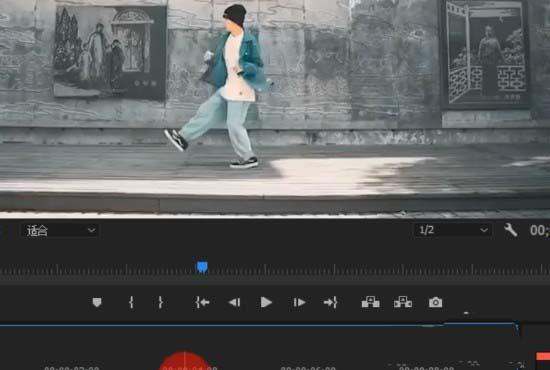Jump to In point button
The height and width of the screenshot is (370, 550).
(x=202, y=302)
